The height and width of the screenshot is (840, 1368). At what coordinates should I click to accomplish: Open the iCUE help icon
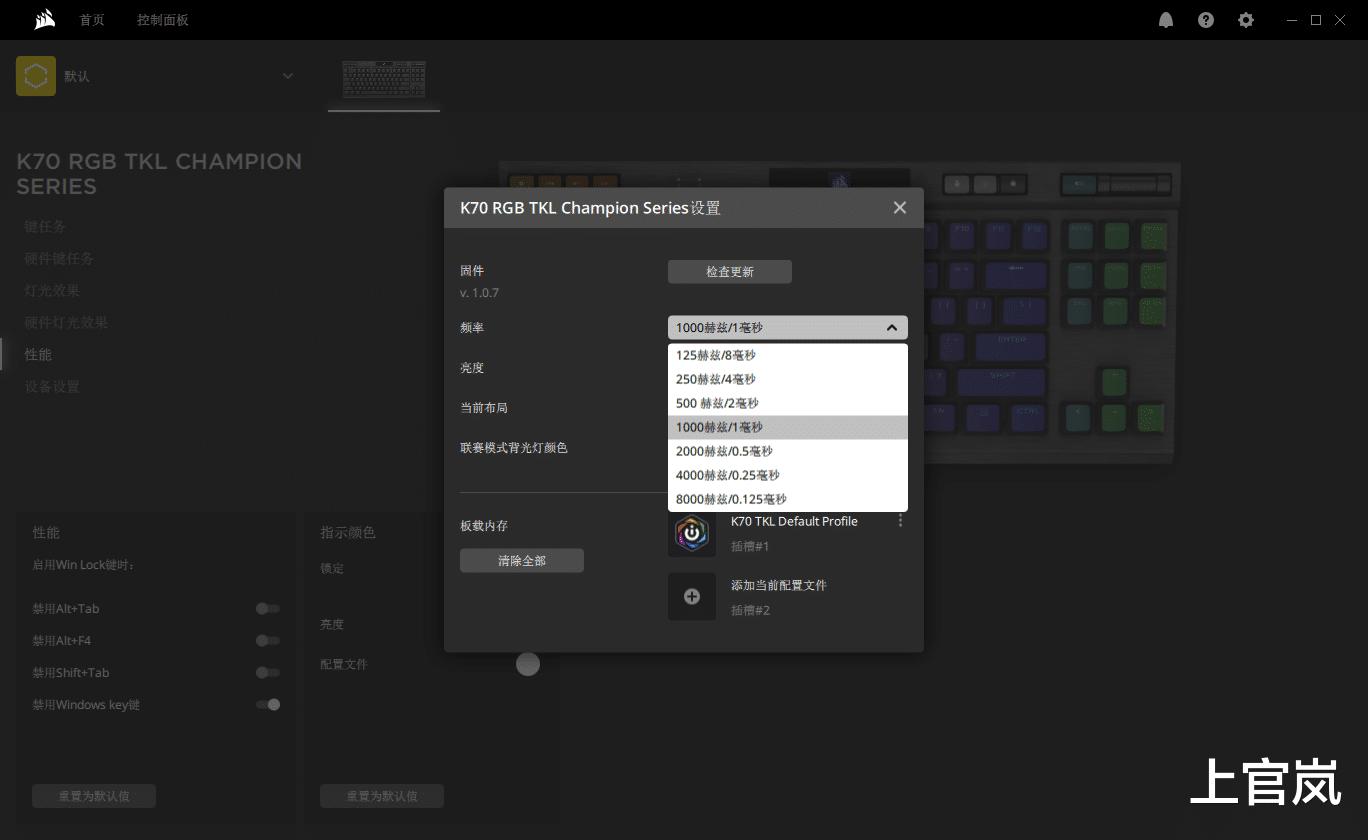click(1205, 19)
